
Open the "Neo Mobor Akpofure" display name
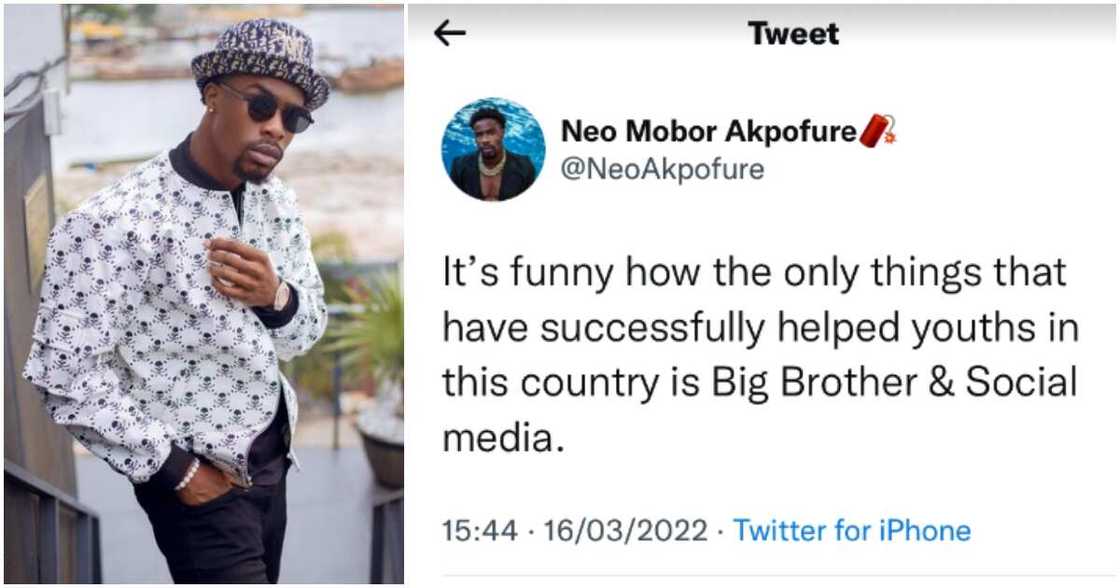tap(709, 131)
